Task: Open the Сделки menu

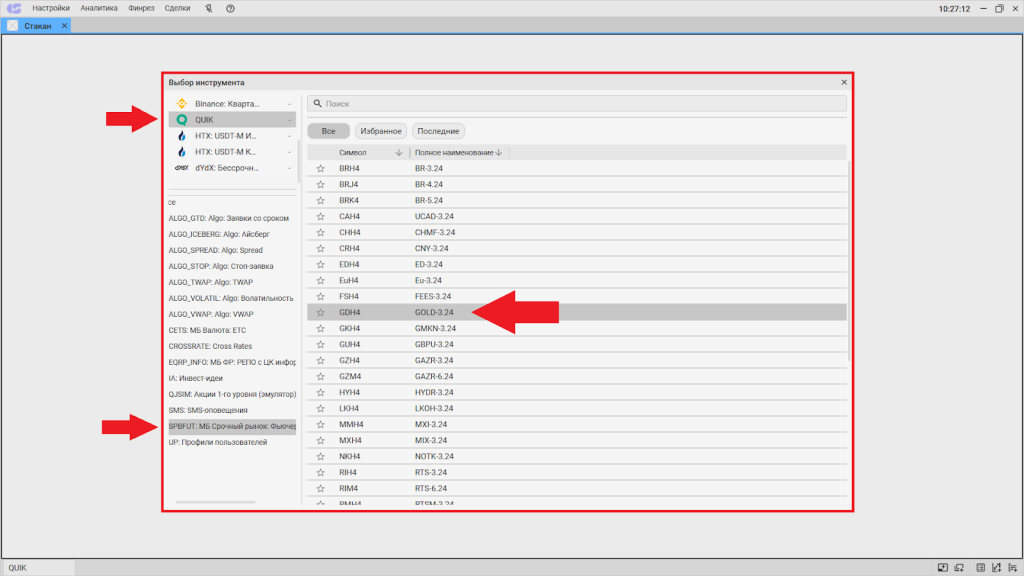Action: (x=178, y=8)
